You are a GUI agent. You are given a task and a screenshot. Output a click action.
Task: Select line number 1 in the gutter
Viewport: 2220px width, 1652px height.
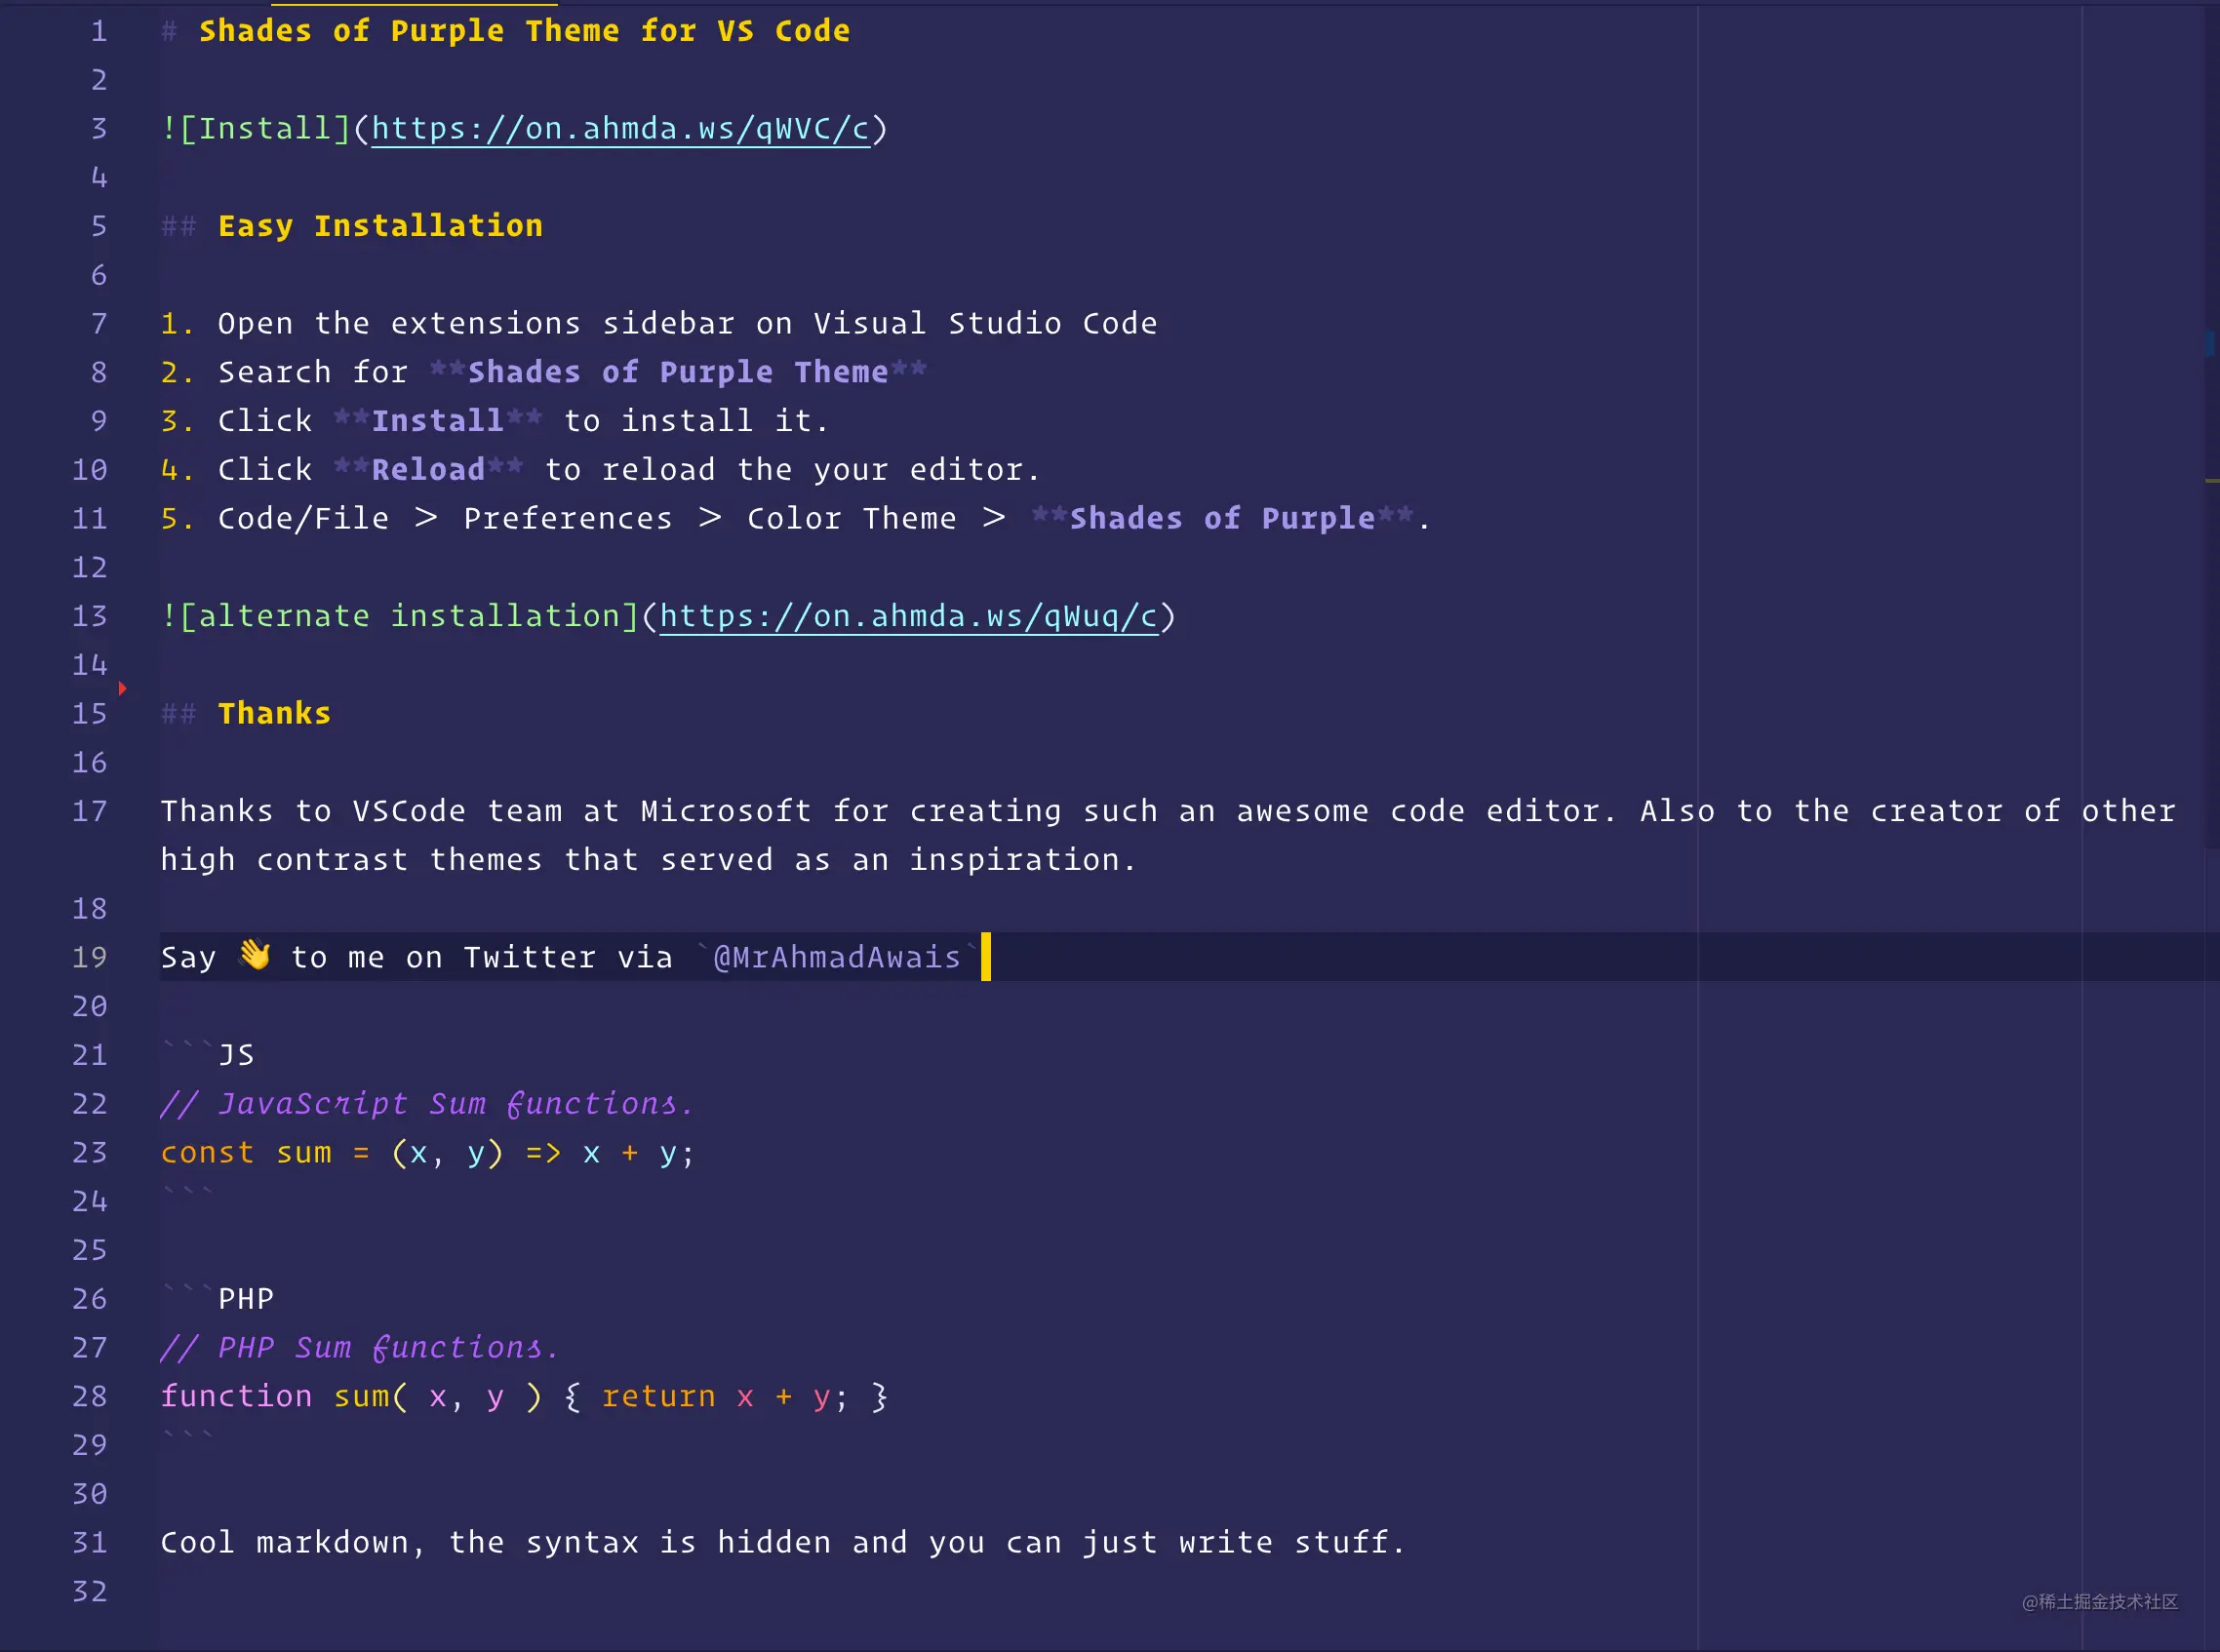pyautogui.click(x=98, y=31)
